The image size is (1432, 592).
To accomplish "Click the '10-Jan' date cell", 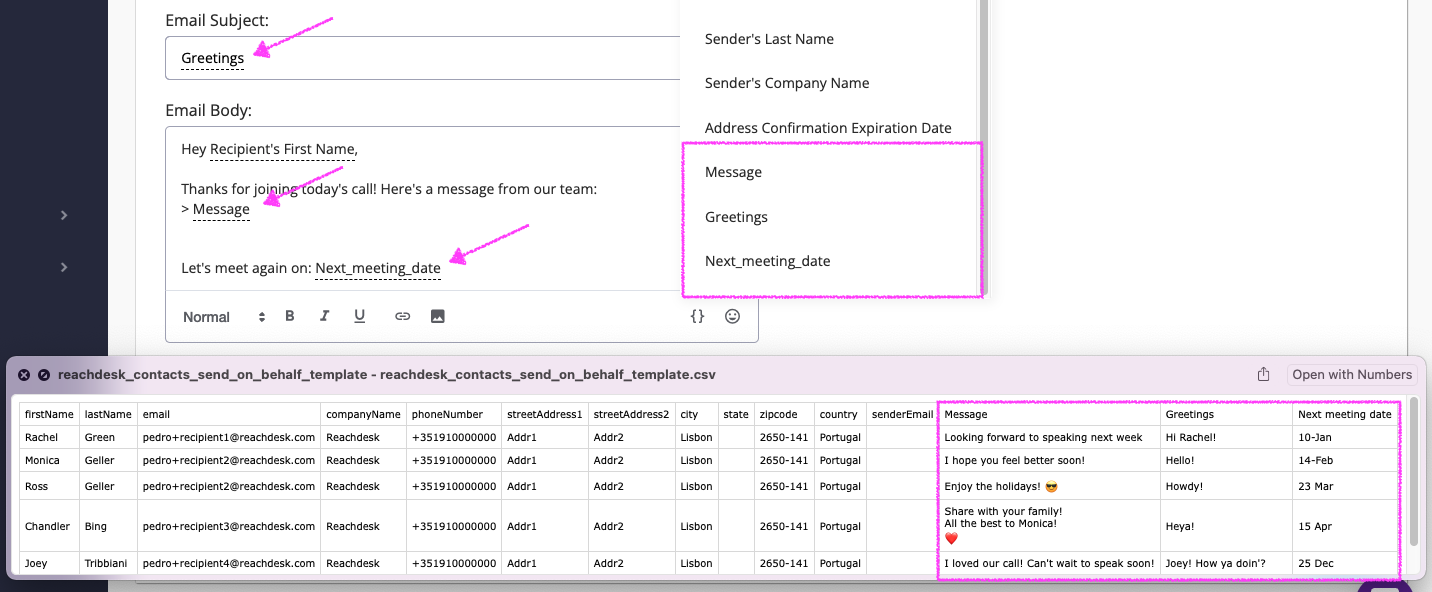I will coord(1345,437).
